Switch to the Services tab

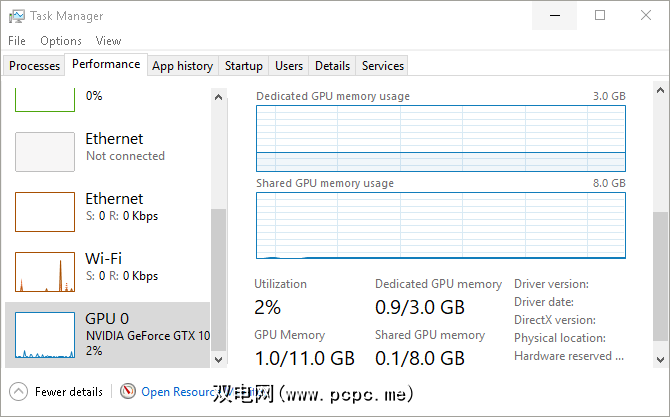point(383,66)
